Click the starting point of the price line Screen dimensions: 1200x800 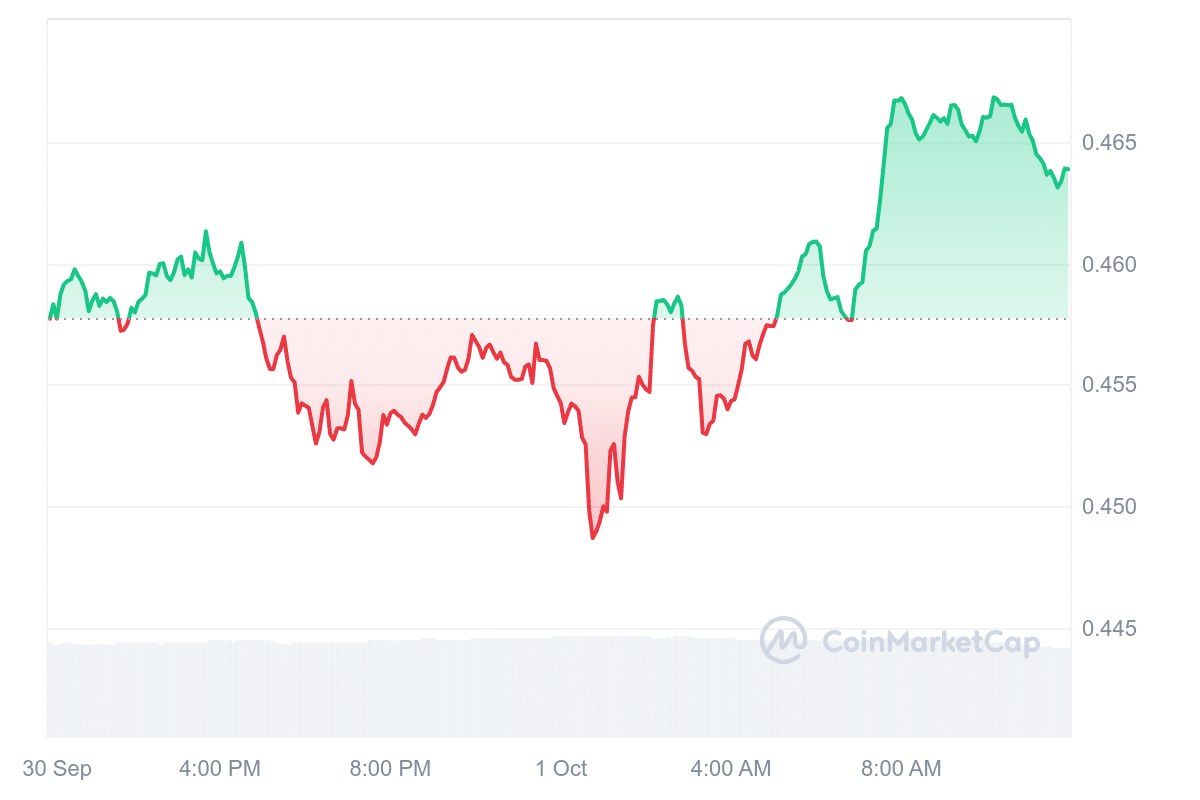(49, 318)
